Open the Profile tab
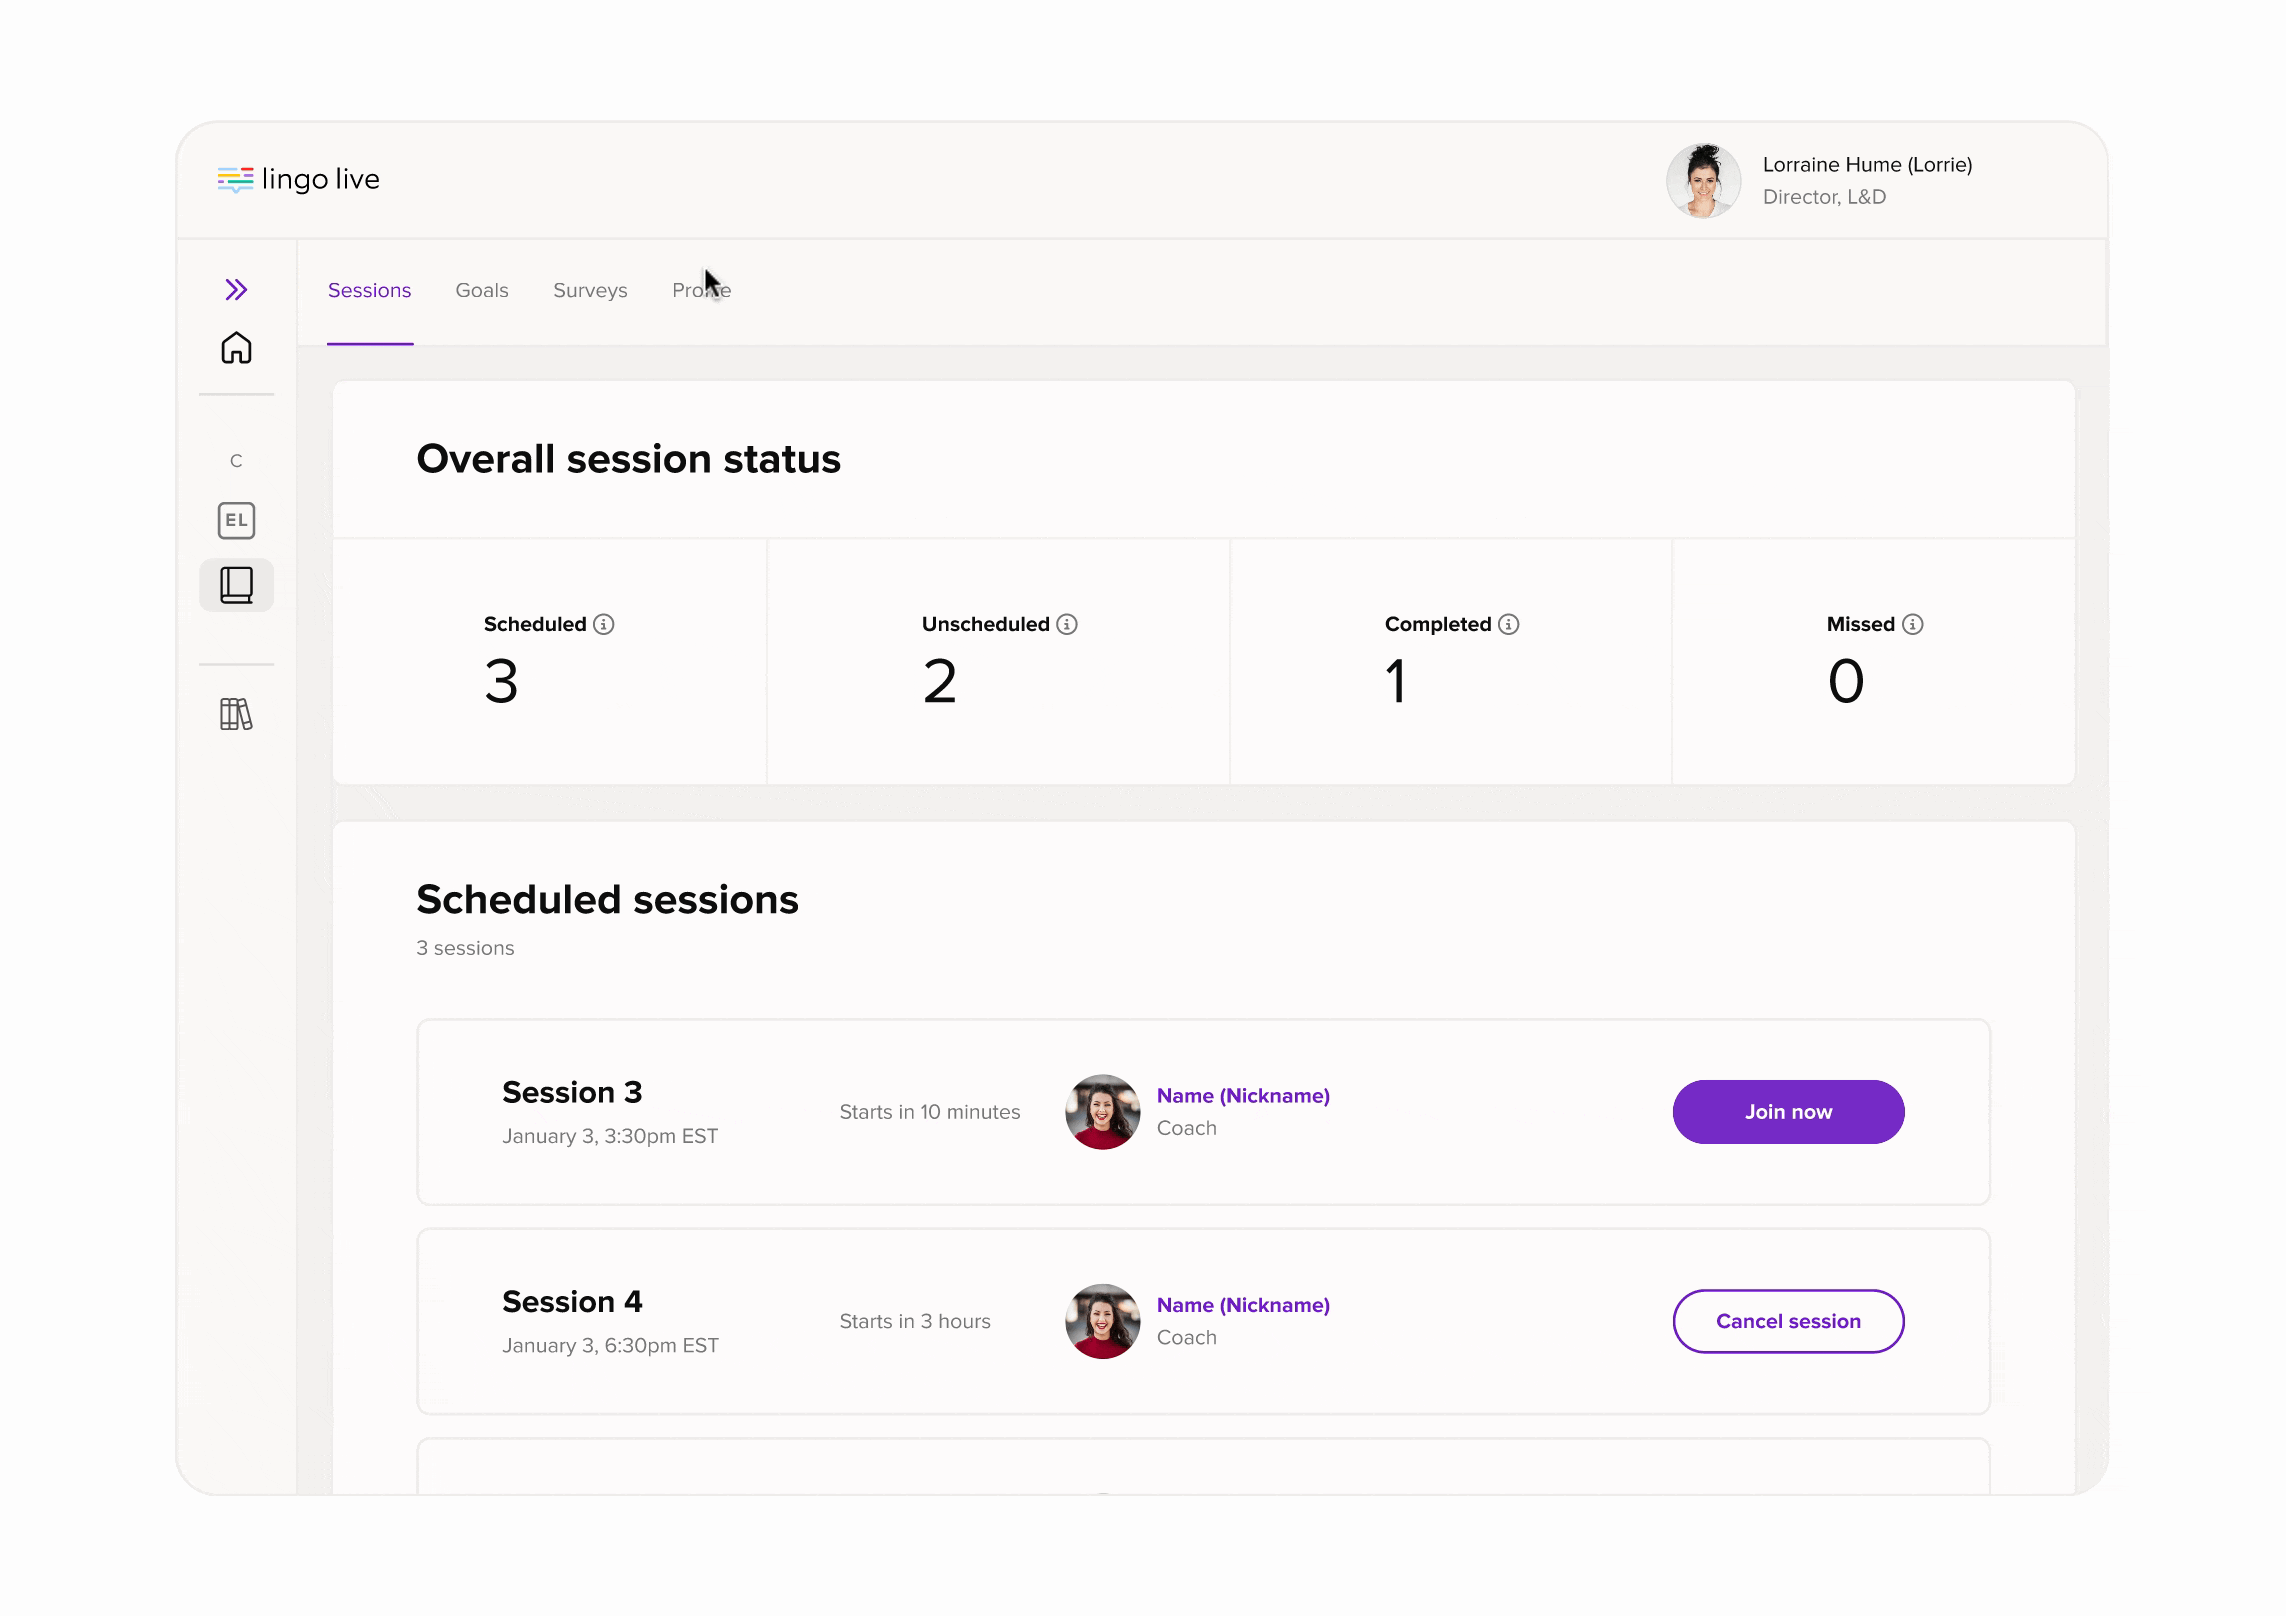The width and height of the screenshot is (2286, 1616). 701,290
